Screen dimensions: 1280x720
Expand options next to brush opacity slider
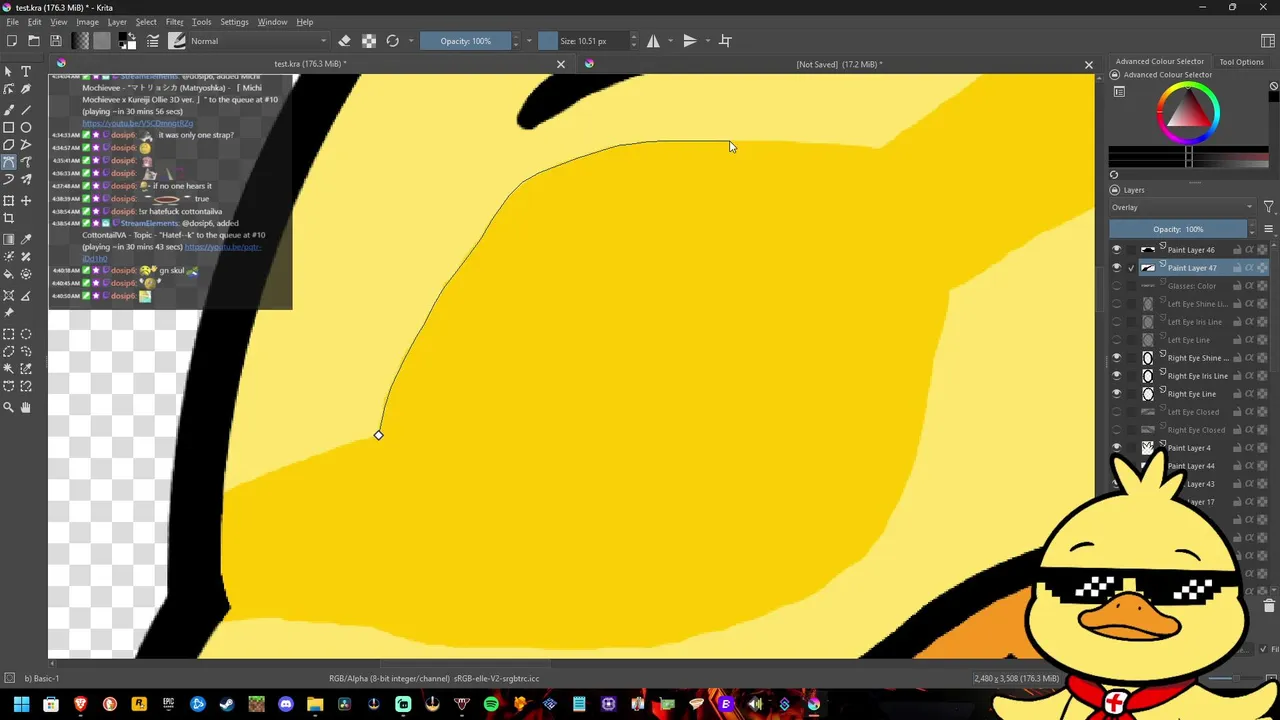pyautogui.click(x=529, y=41)
